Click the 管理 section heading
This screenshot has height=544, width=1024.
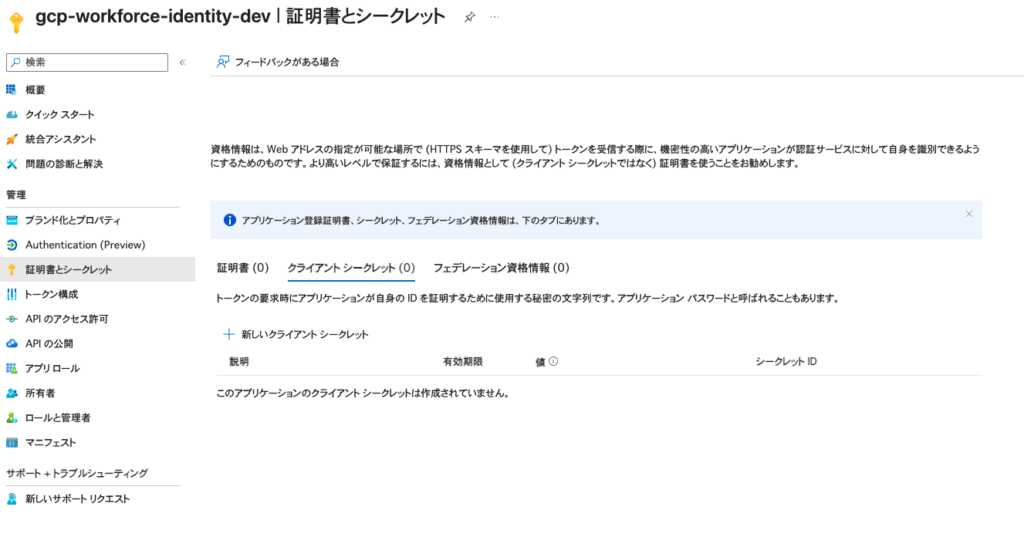tap(16, 195)
